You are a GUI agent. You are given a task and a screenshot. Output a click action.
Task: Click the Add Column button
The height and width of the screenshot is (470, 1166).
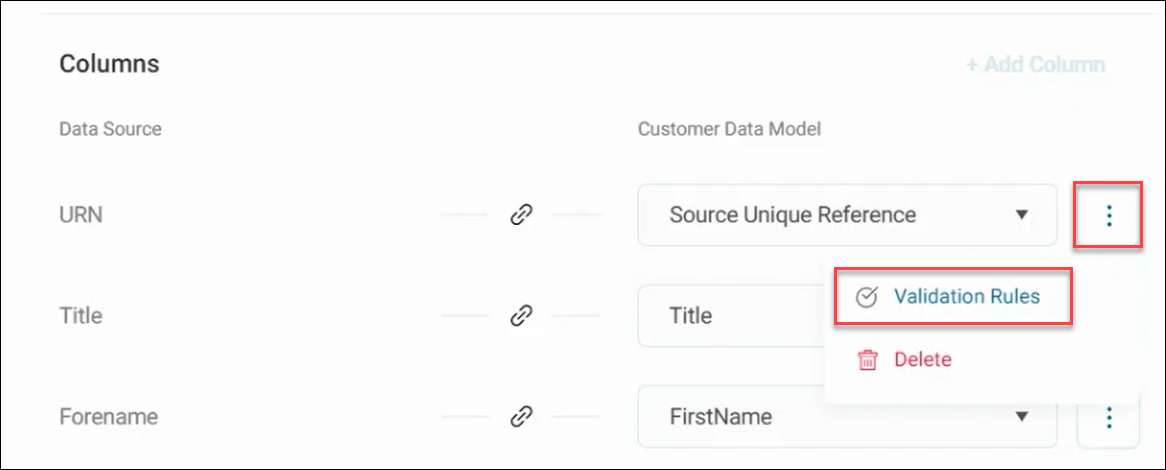(1035, 65)
